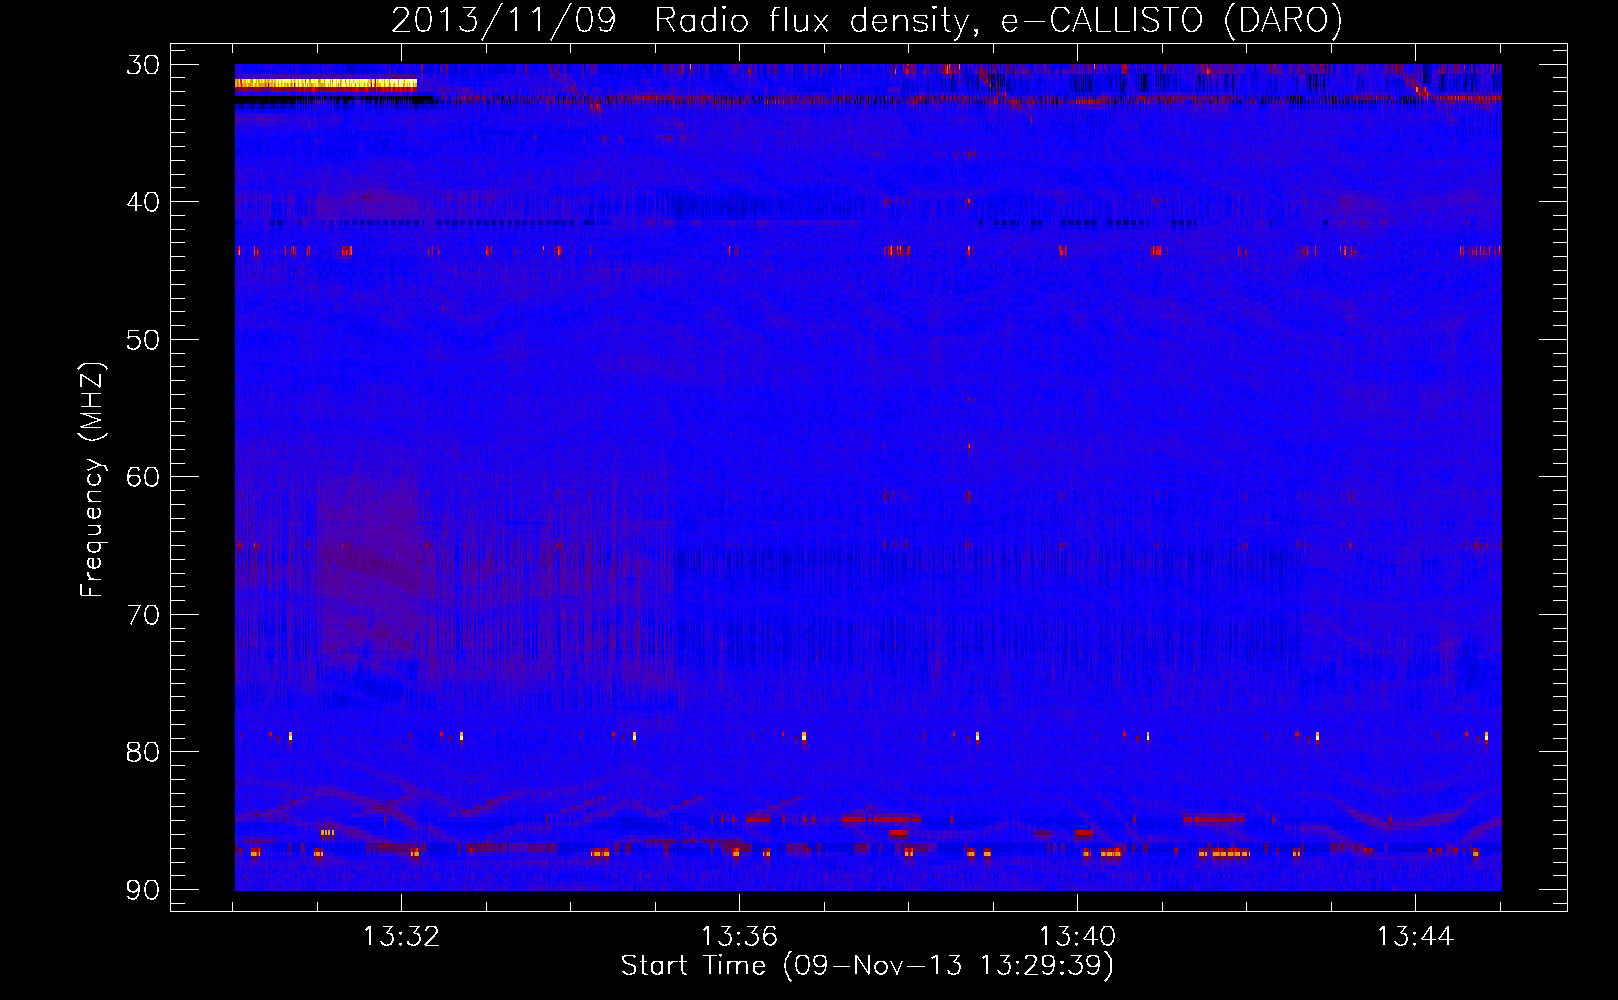Click the plot title "2013/11/09 Radio flux density, e-CALLISTO (DARO)"
Image resolution: width=1618 pixels, height=1000 pixels.
click(x=866, y=21)
